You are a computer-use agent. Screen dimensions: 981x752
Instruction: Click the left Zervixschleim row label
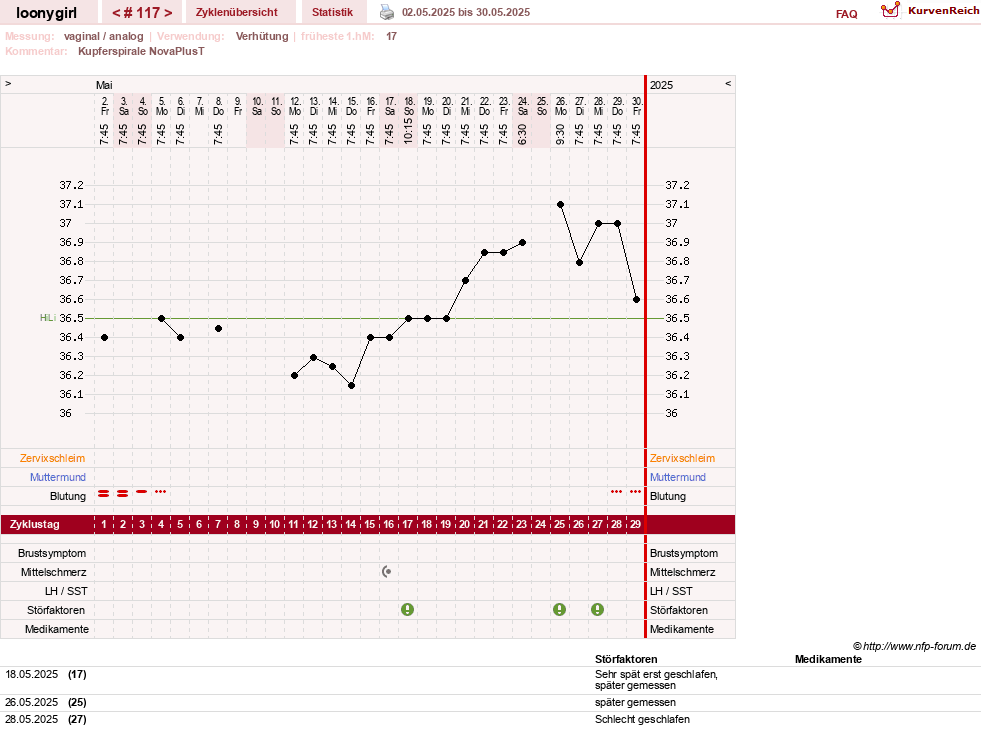coord(52,458)
